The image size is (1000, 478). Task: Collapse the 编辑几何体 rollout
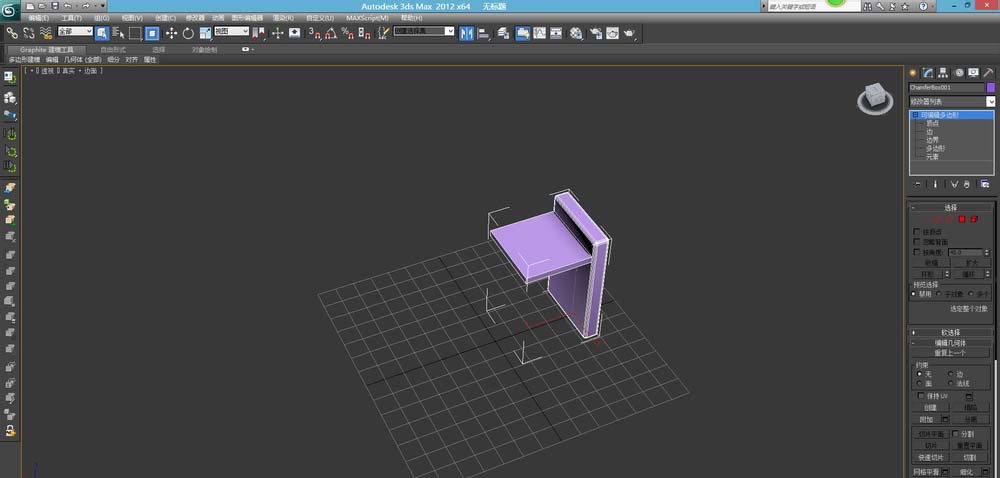951,343
